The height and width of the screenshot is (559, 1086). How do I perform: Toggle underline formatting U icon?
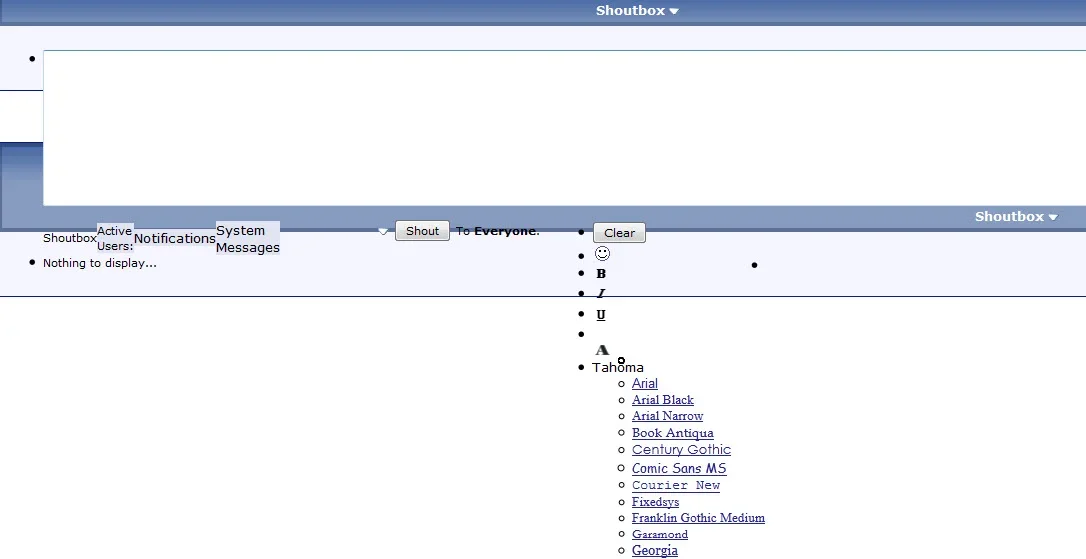[x=601, y=314]
